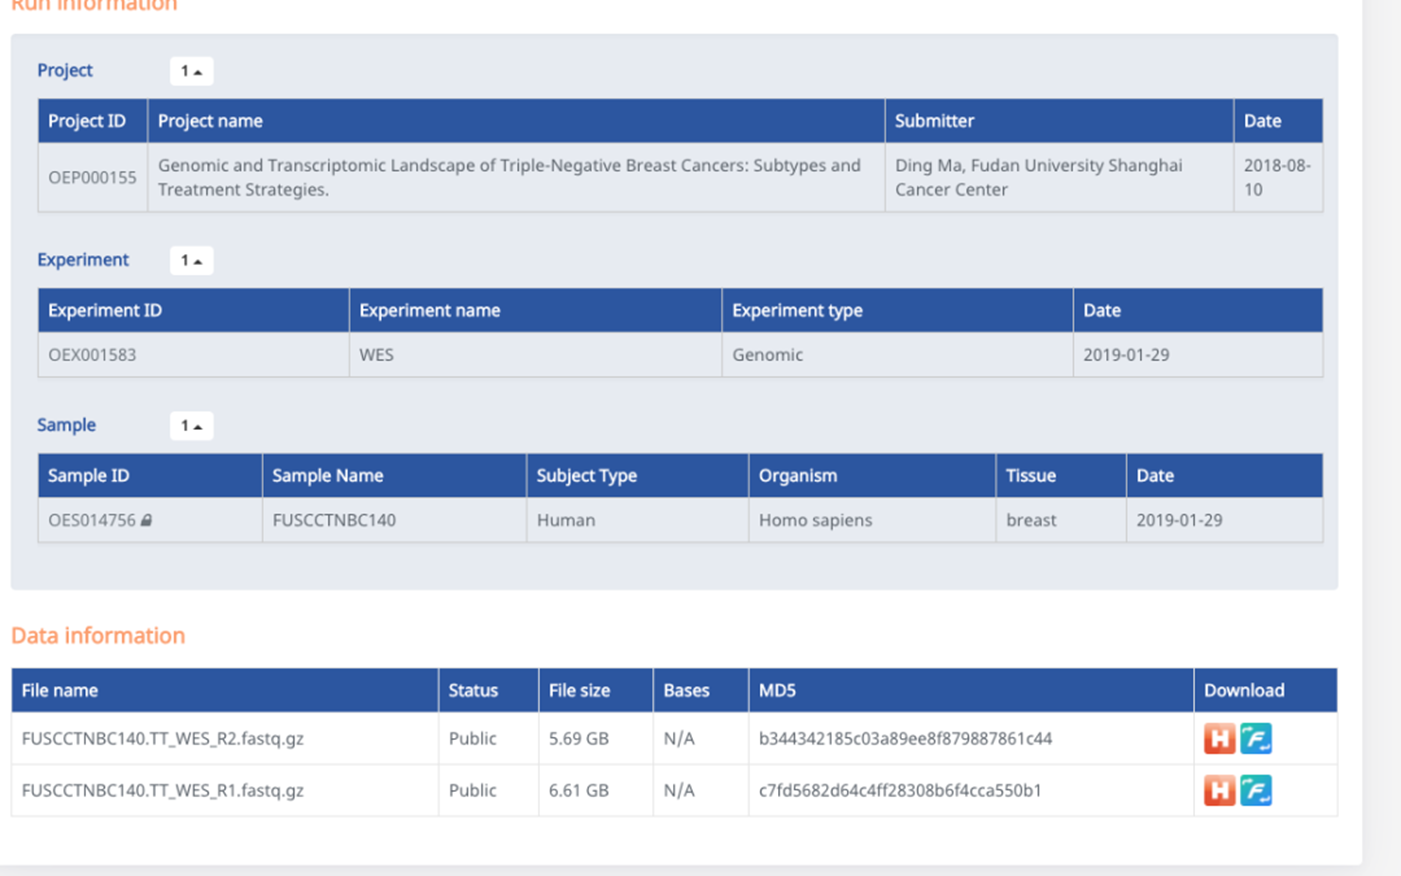Viewport: 1401px width, 876px height.
Task: Click the Project ID column header
Action: tap(92, 121)
